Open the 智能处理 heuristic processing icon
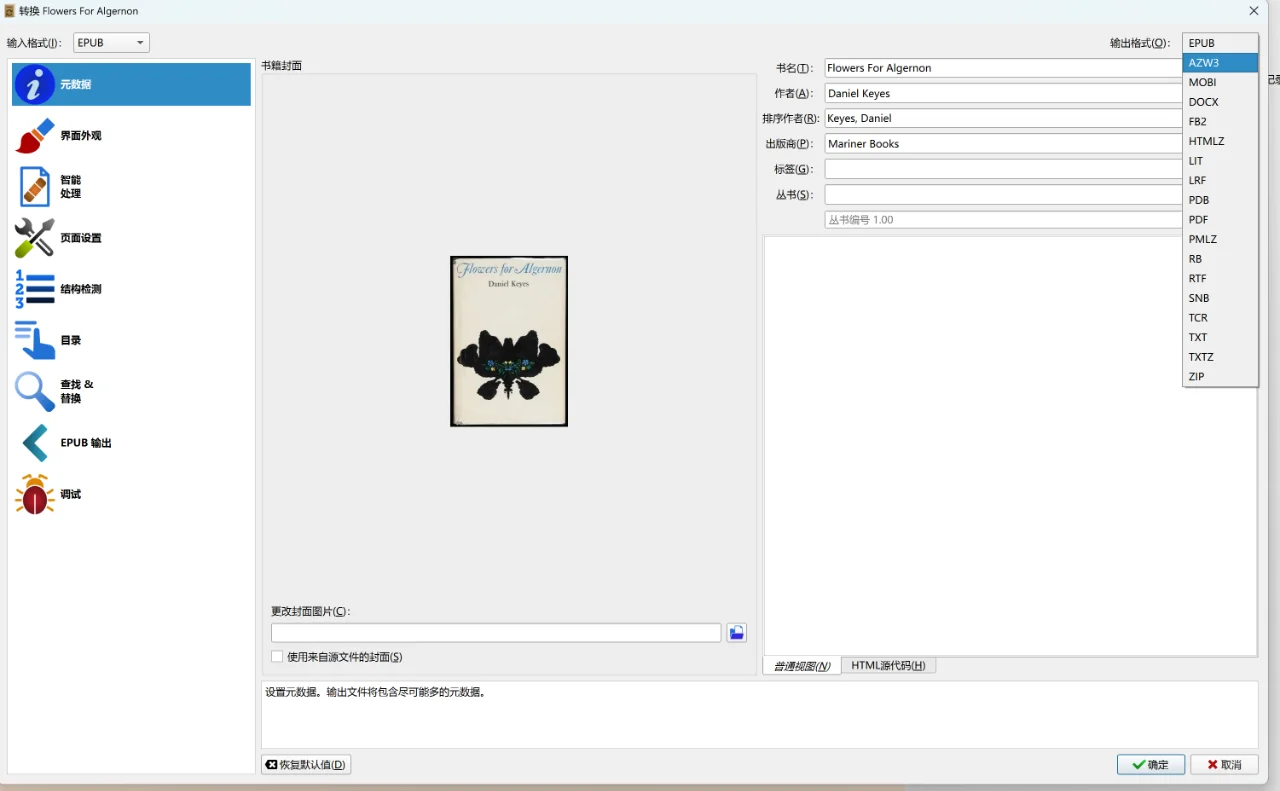This screenshot has height=791, width=1280. coord(34,187)
